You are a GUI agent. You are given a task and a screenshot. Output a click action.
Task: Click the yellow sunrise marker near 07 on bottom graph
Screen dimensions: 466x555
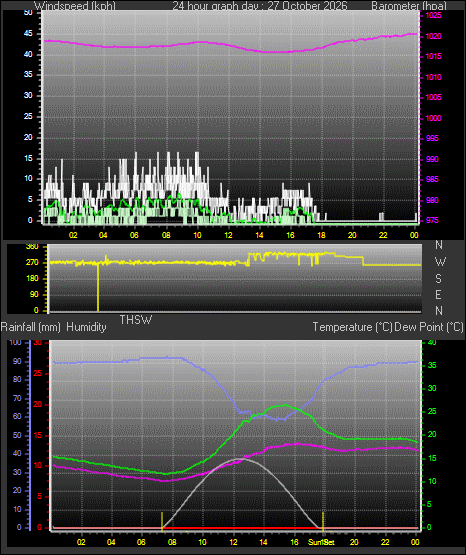[x=162, y=522]
